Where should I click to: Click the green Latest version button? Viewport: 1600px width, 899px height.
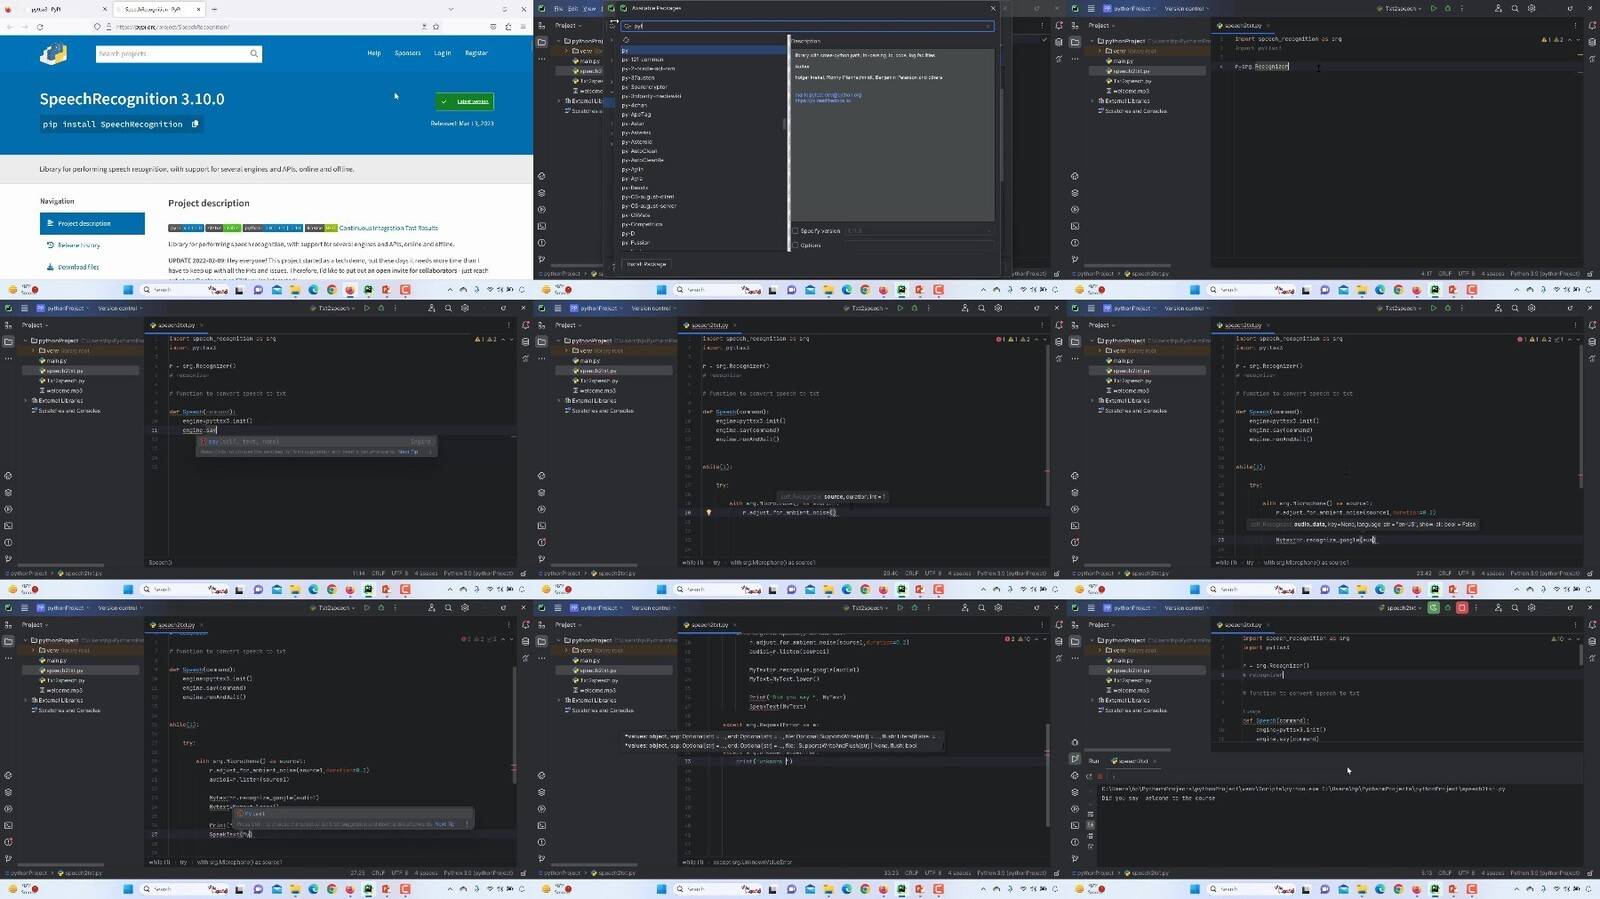(465, 101)
